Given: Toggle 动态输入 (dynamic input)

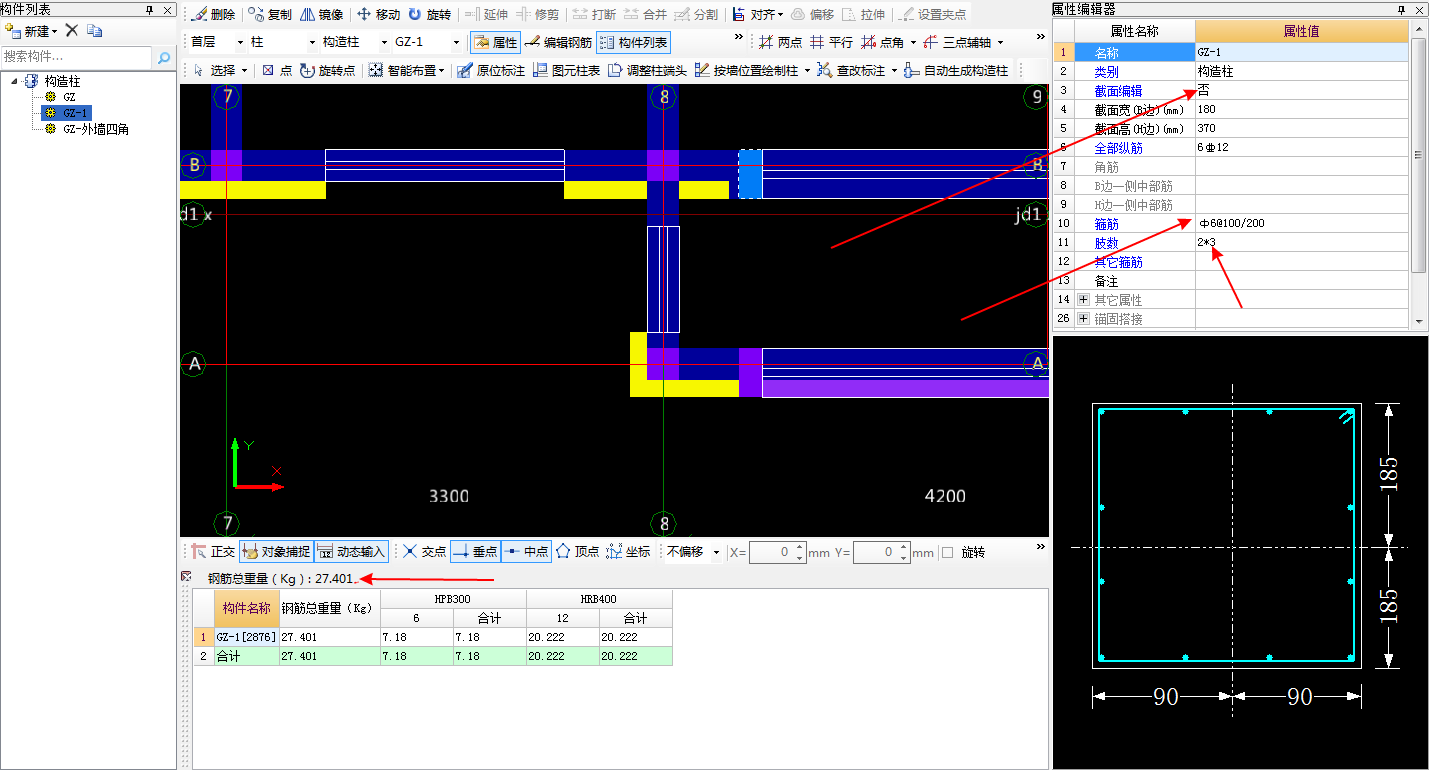Looking at the screenshot, I should point(351,552).
